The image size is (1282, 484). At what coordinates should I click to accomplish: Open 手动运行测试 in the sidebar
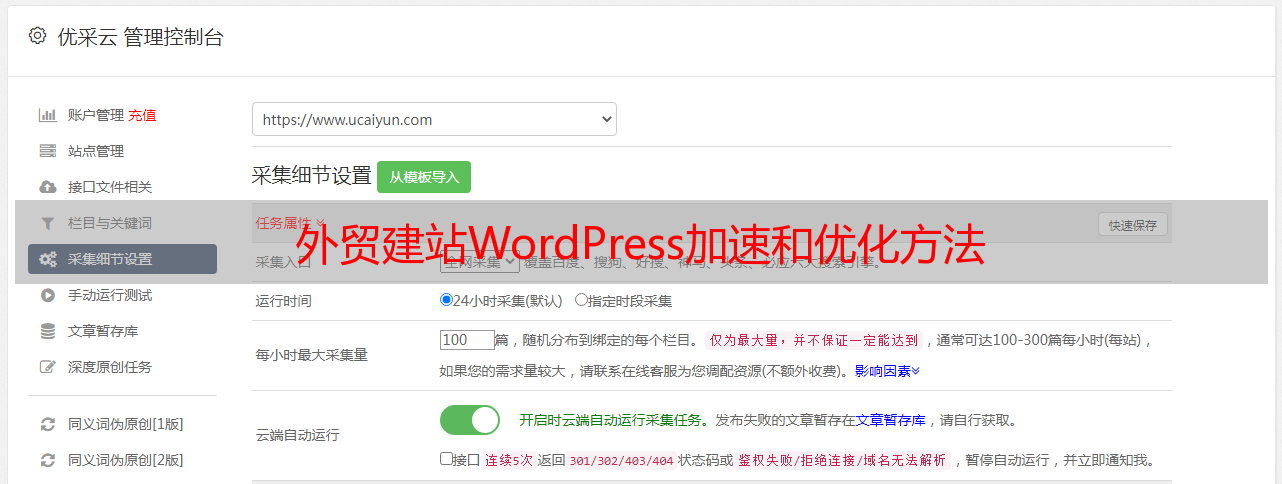coord(110,295)
